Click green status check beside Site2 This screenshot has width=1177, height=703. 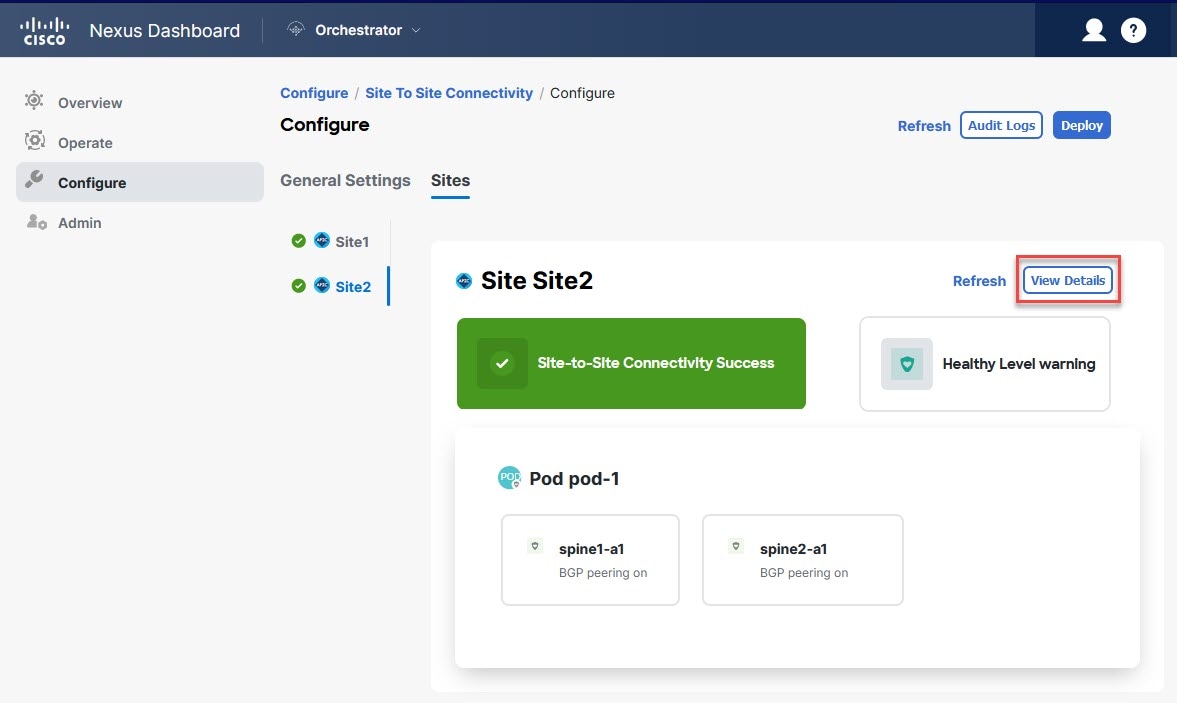[x=299, y=286]
